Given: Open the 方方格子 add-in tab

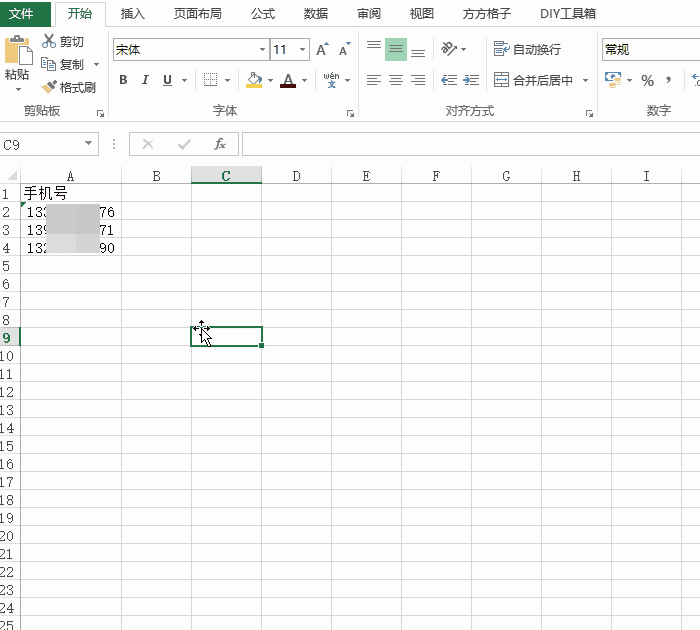Looking at the screenshot, I should [486, 13].
